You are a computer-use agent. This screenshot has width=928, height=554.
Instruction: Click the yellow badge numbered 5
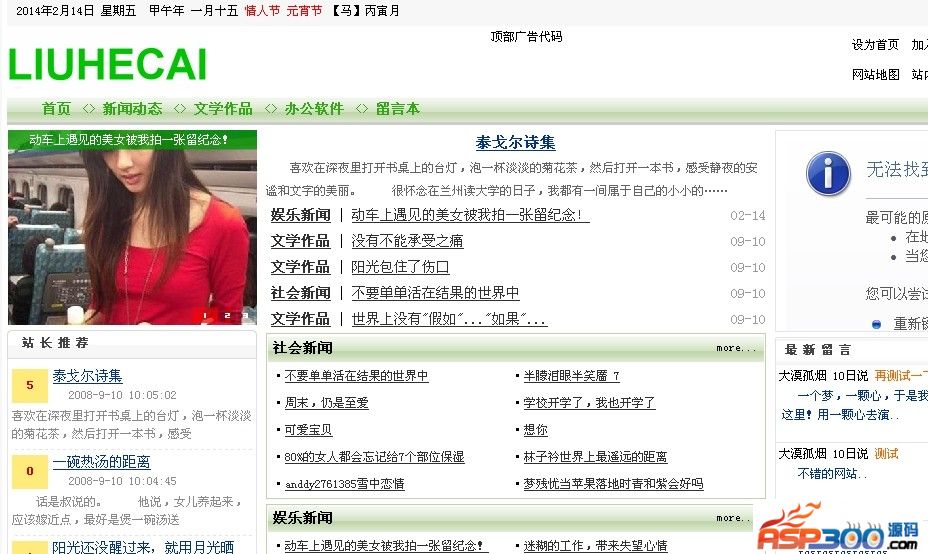30,385
